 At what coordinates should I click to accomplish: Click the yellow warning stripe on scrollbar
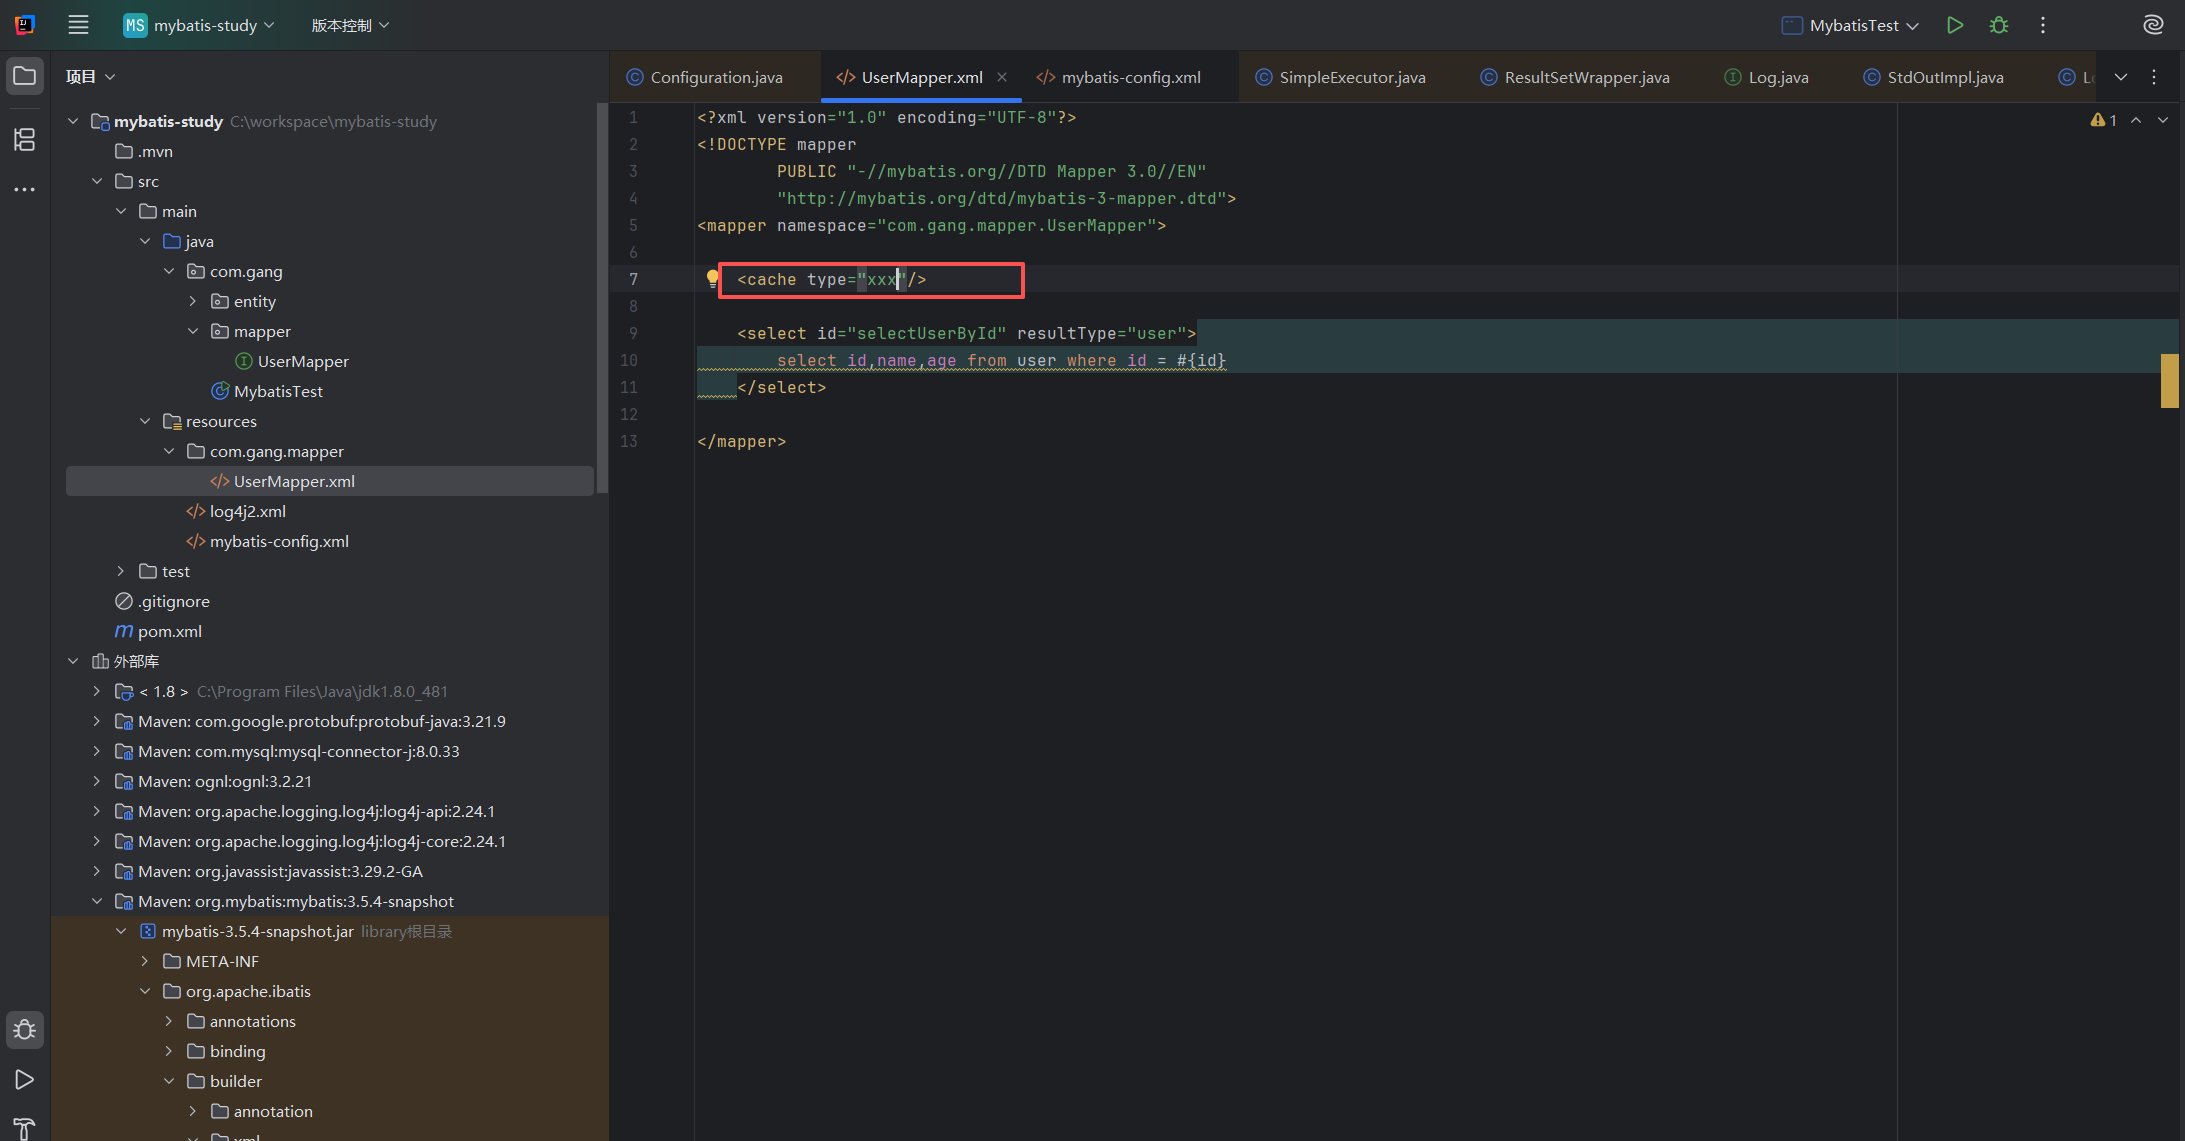point(2169,381)
